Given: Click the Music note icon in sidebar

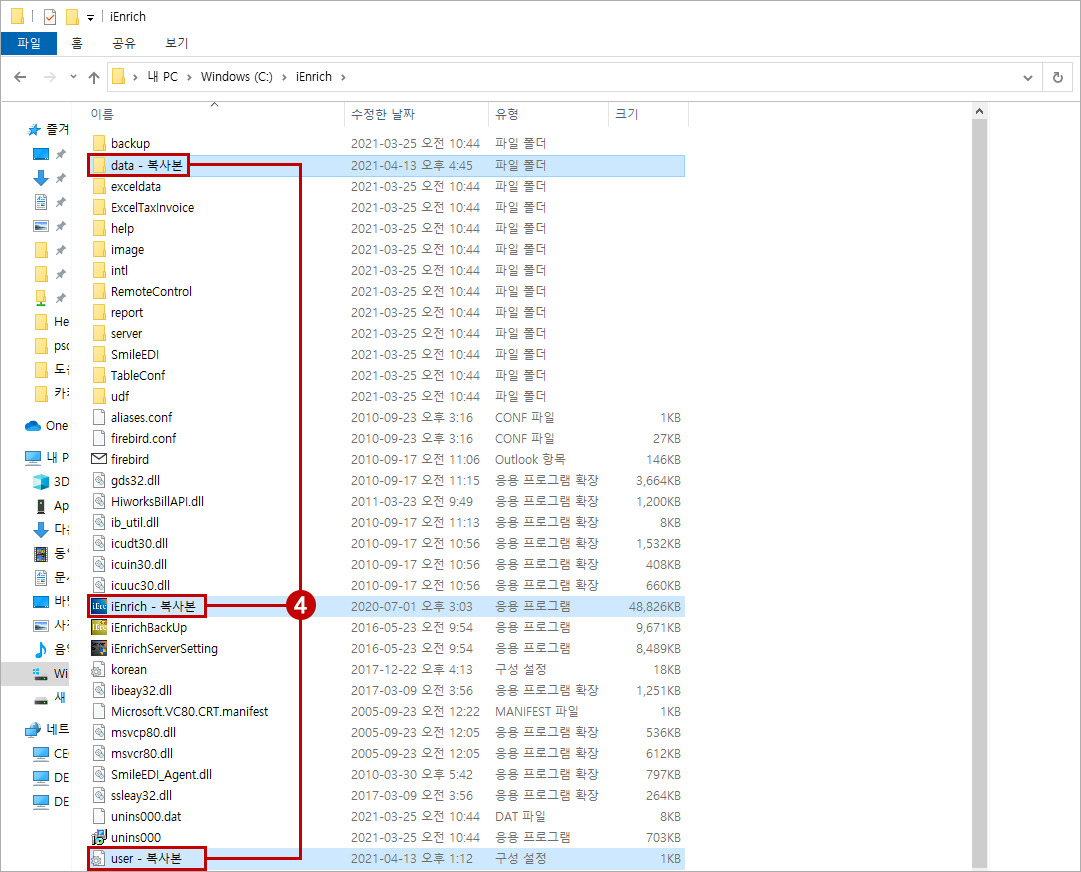Looking at the screenshot, I should pyautogui.click(x=41, y=649).
